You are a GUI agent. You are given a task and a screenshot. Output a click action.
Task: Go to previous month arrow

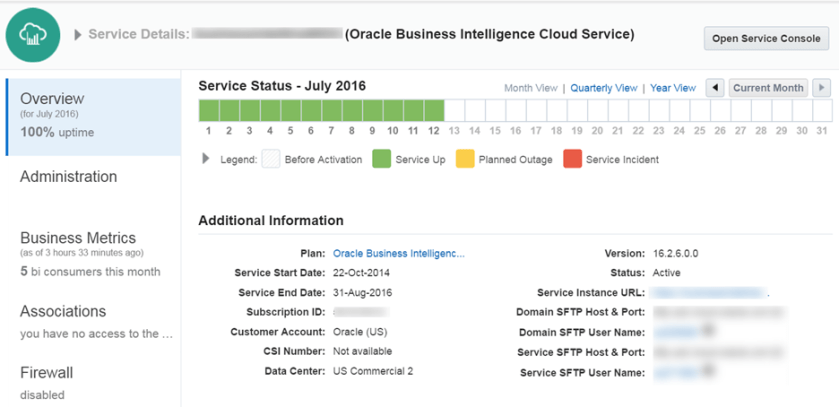pyautogui.click(x=715, y=88)
